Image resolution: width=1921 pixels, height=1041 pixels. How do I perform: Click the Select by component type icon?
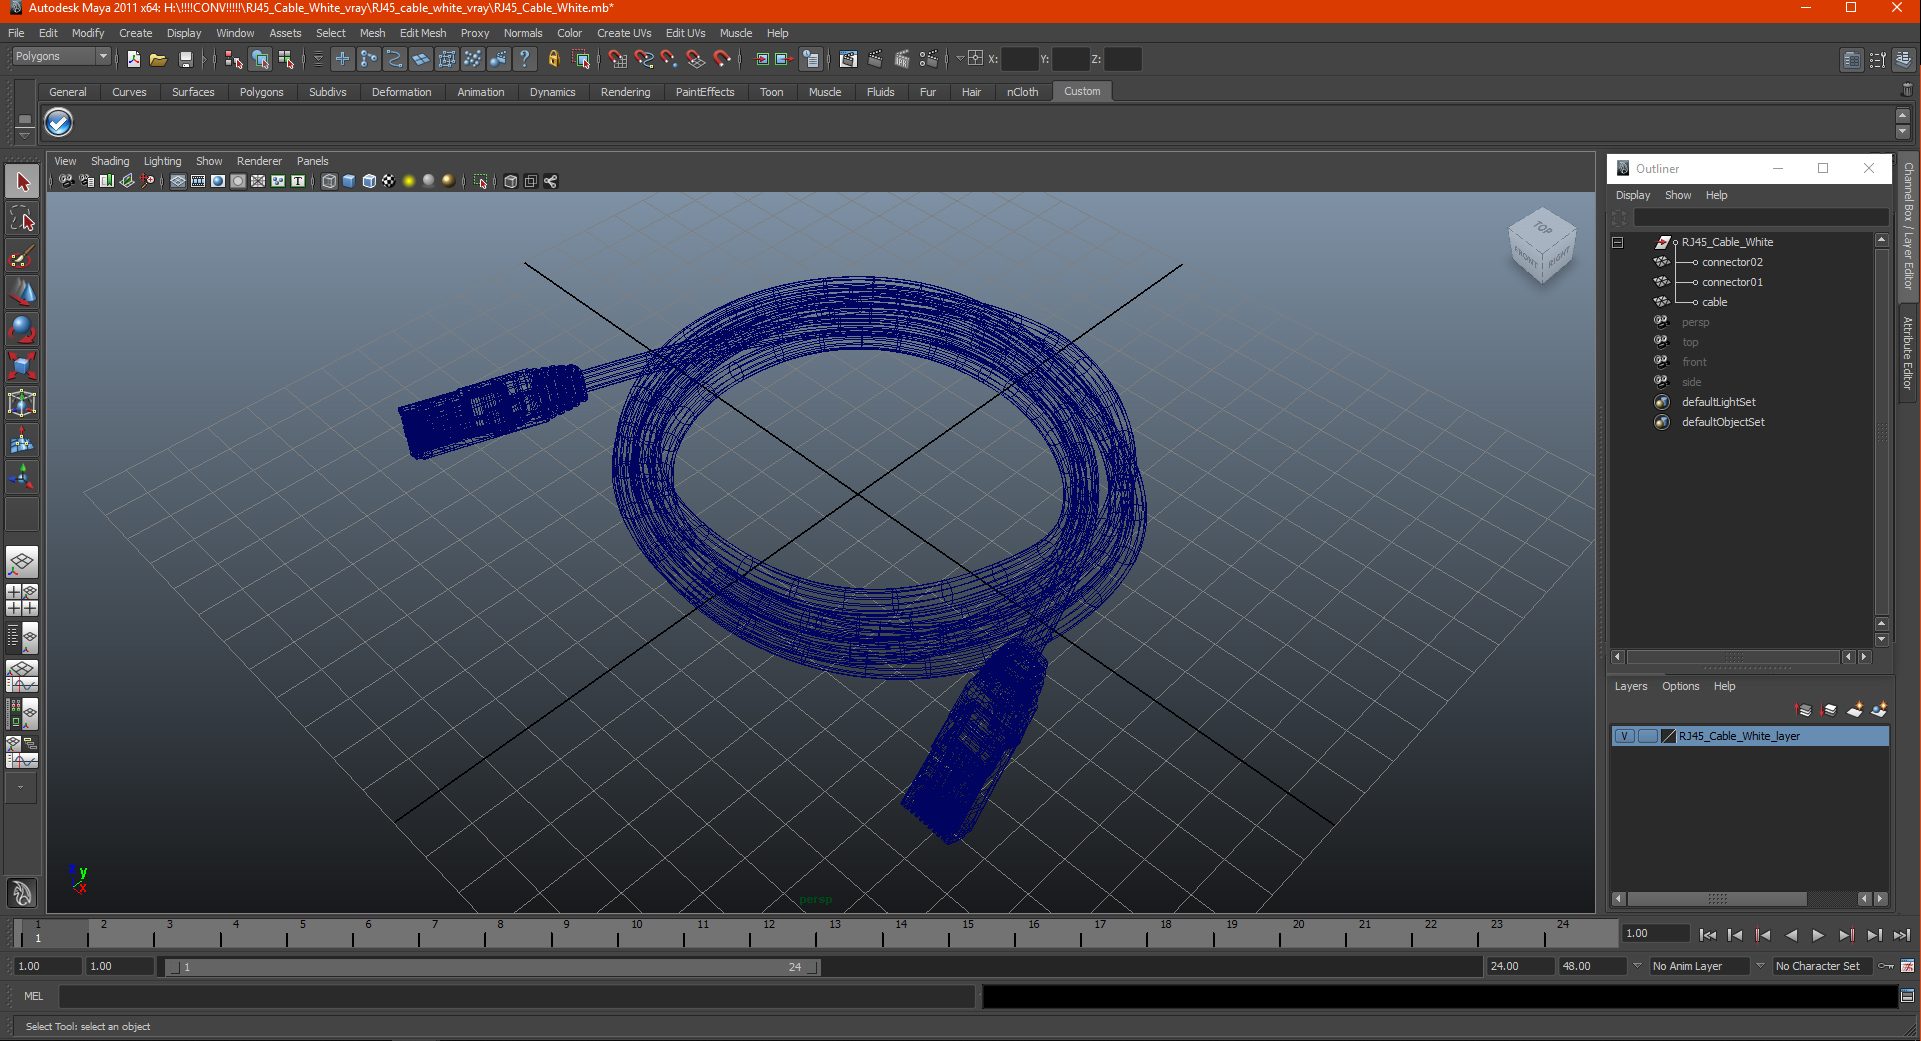pos(287,59)
